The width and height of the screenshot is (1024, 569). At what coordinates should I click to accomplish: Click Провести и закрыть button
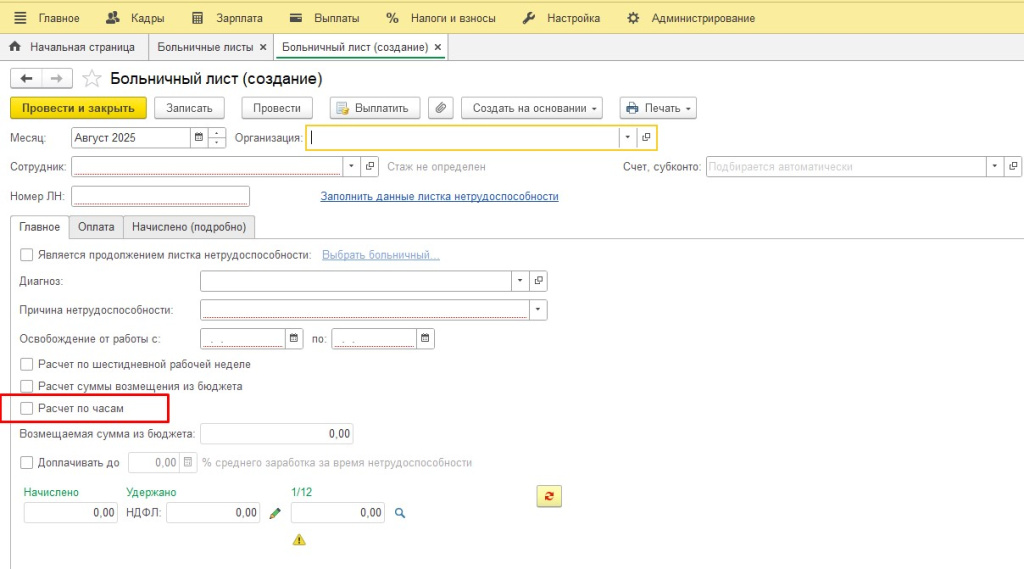click(78, 108)
